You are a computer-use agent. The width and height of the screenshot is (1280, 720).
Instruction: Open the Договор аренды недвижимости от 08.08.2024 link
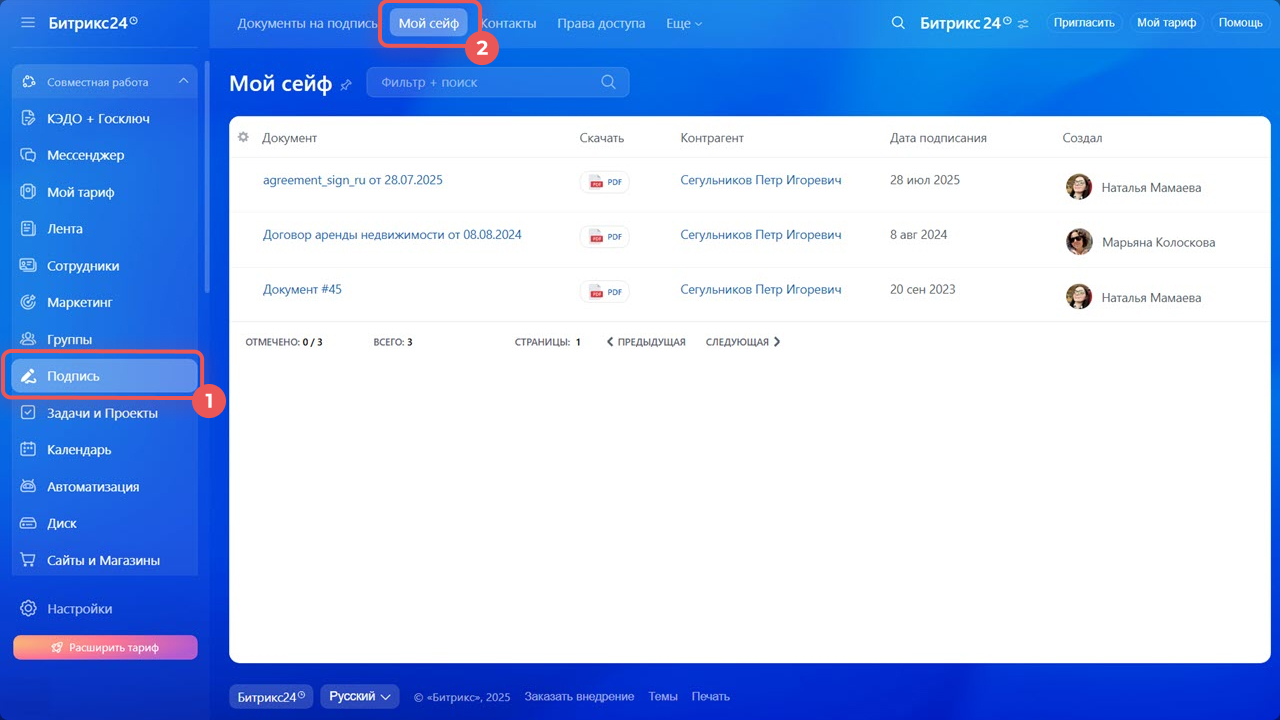pyautogui.click(x=392, y=235)
